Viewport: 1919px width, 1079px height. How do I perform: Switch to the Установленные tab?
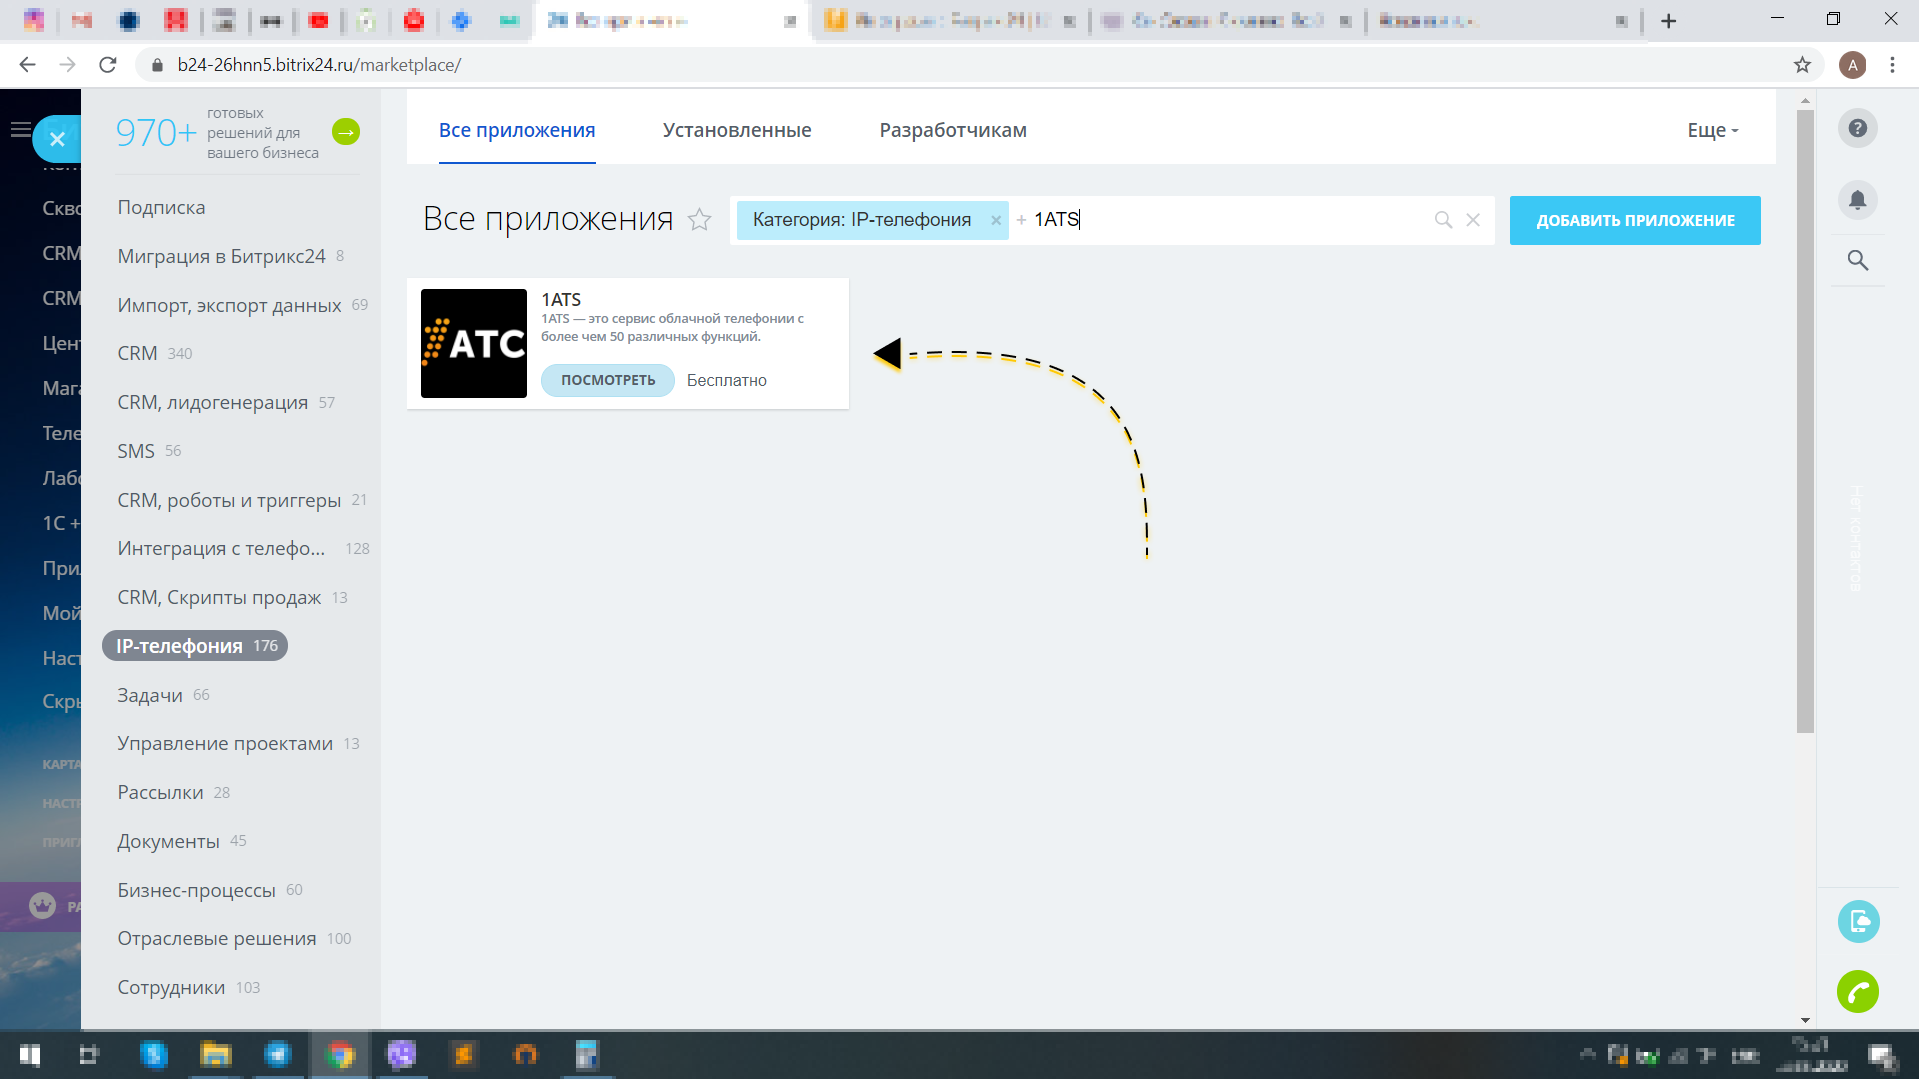737,129
